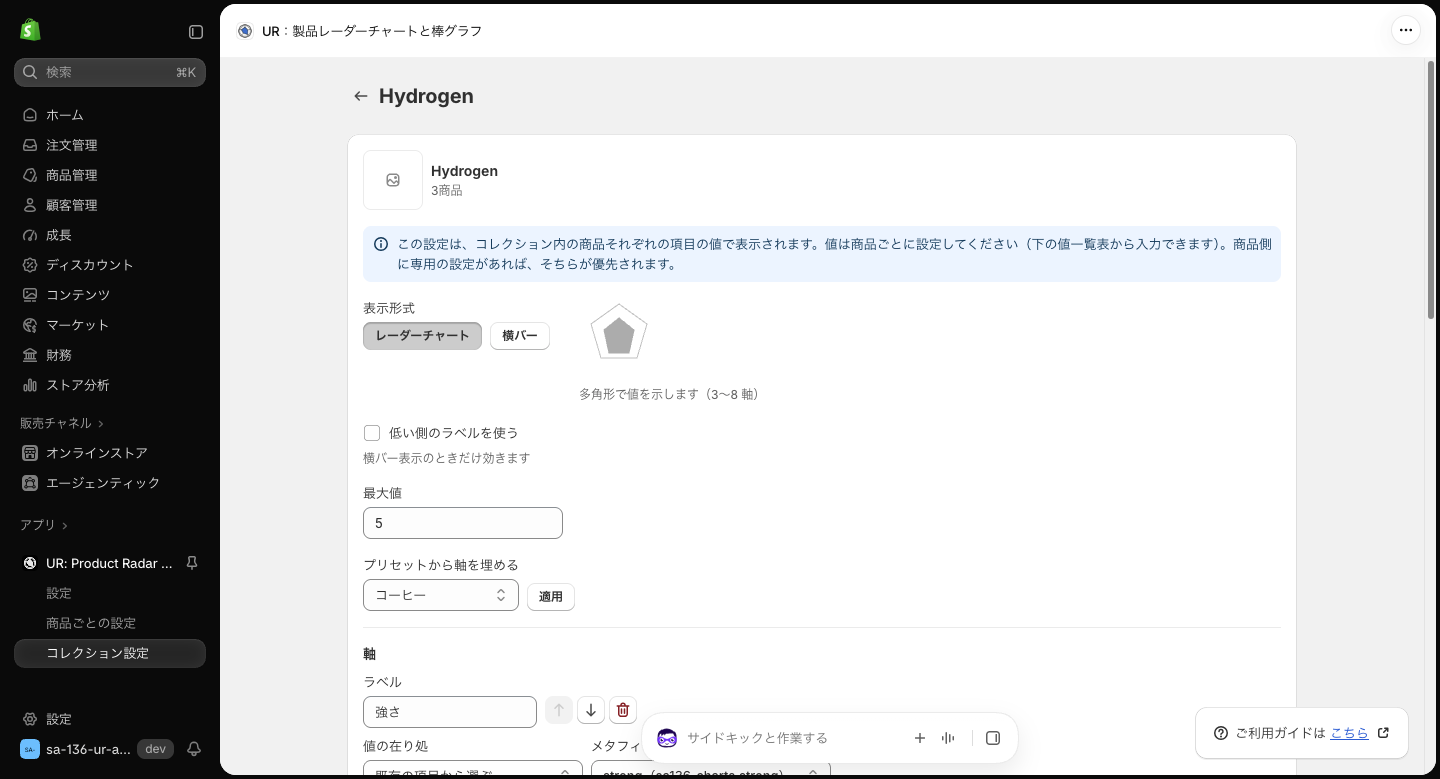
Task: Move the 強さ axis down
Action: [591, 710]
